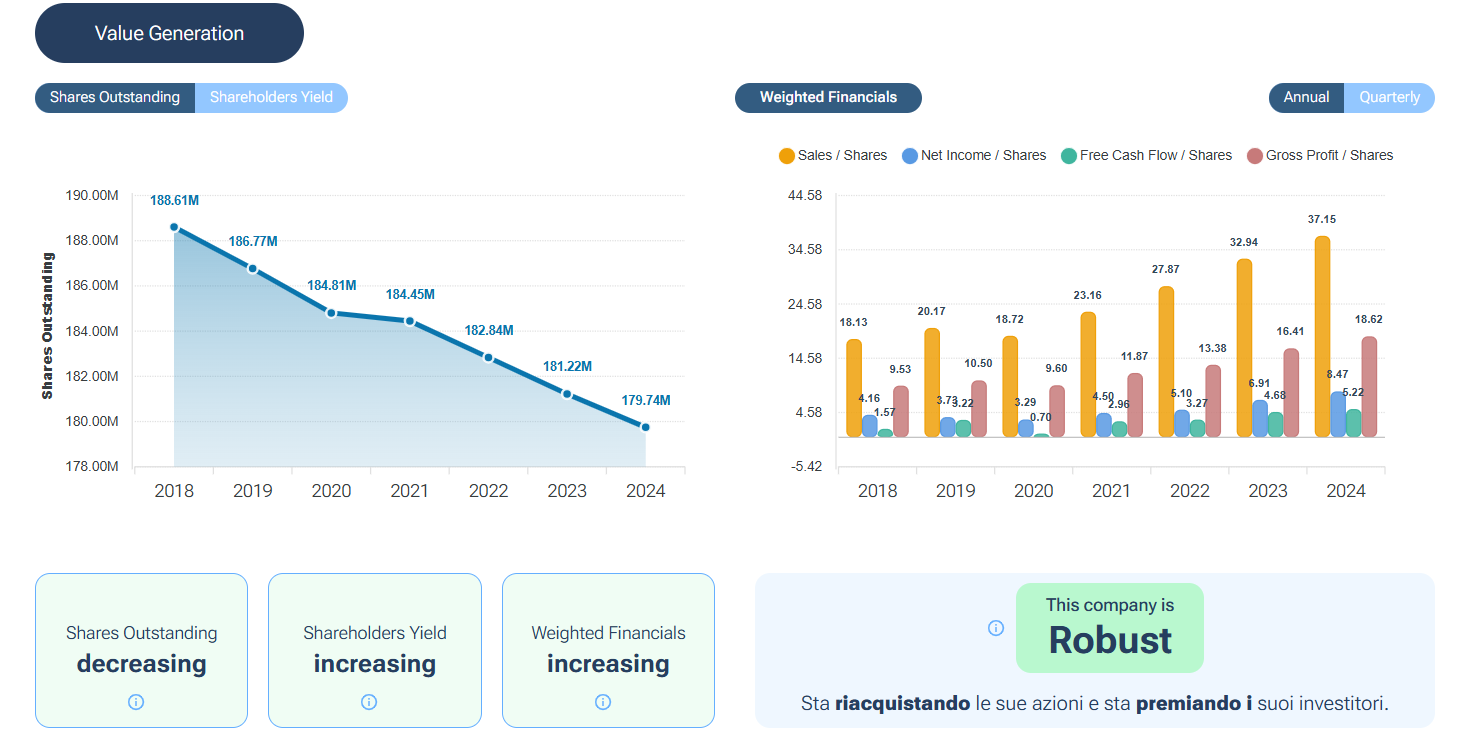This screenshot has width=1475, height=751.
Task: Click the 2018 data point at 188.61M
Action: tap(174, 228)
